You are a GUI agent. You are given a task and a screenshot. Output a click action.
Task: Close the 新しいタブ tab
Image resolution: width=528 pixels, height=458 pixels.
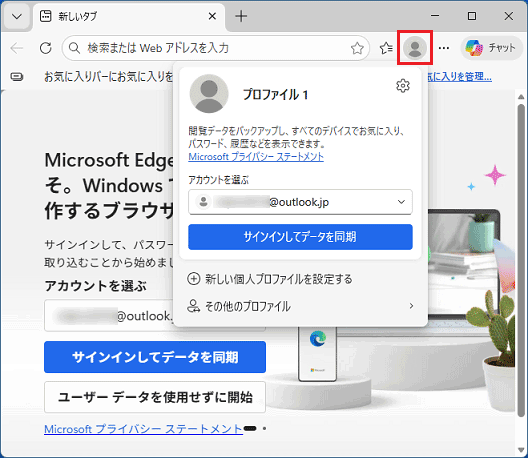click(212, 16)
